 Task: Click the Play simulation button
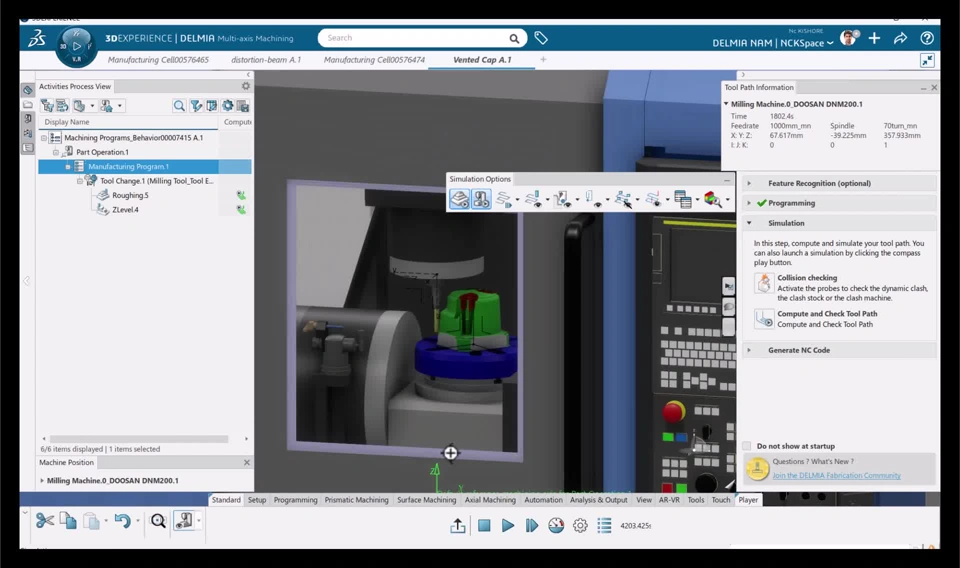(x=508, y=525)
